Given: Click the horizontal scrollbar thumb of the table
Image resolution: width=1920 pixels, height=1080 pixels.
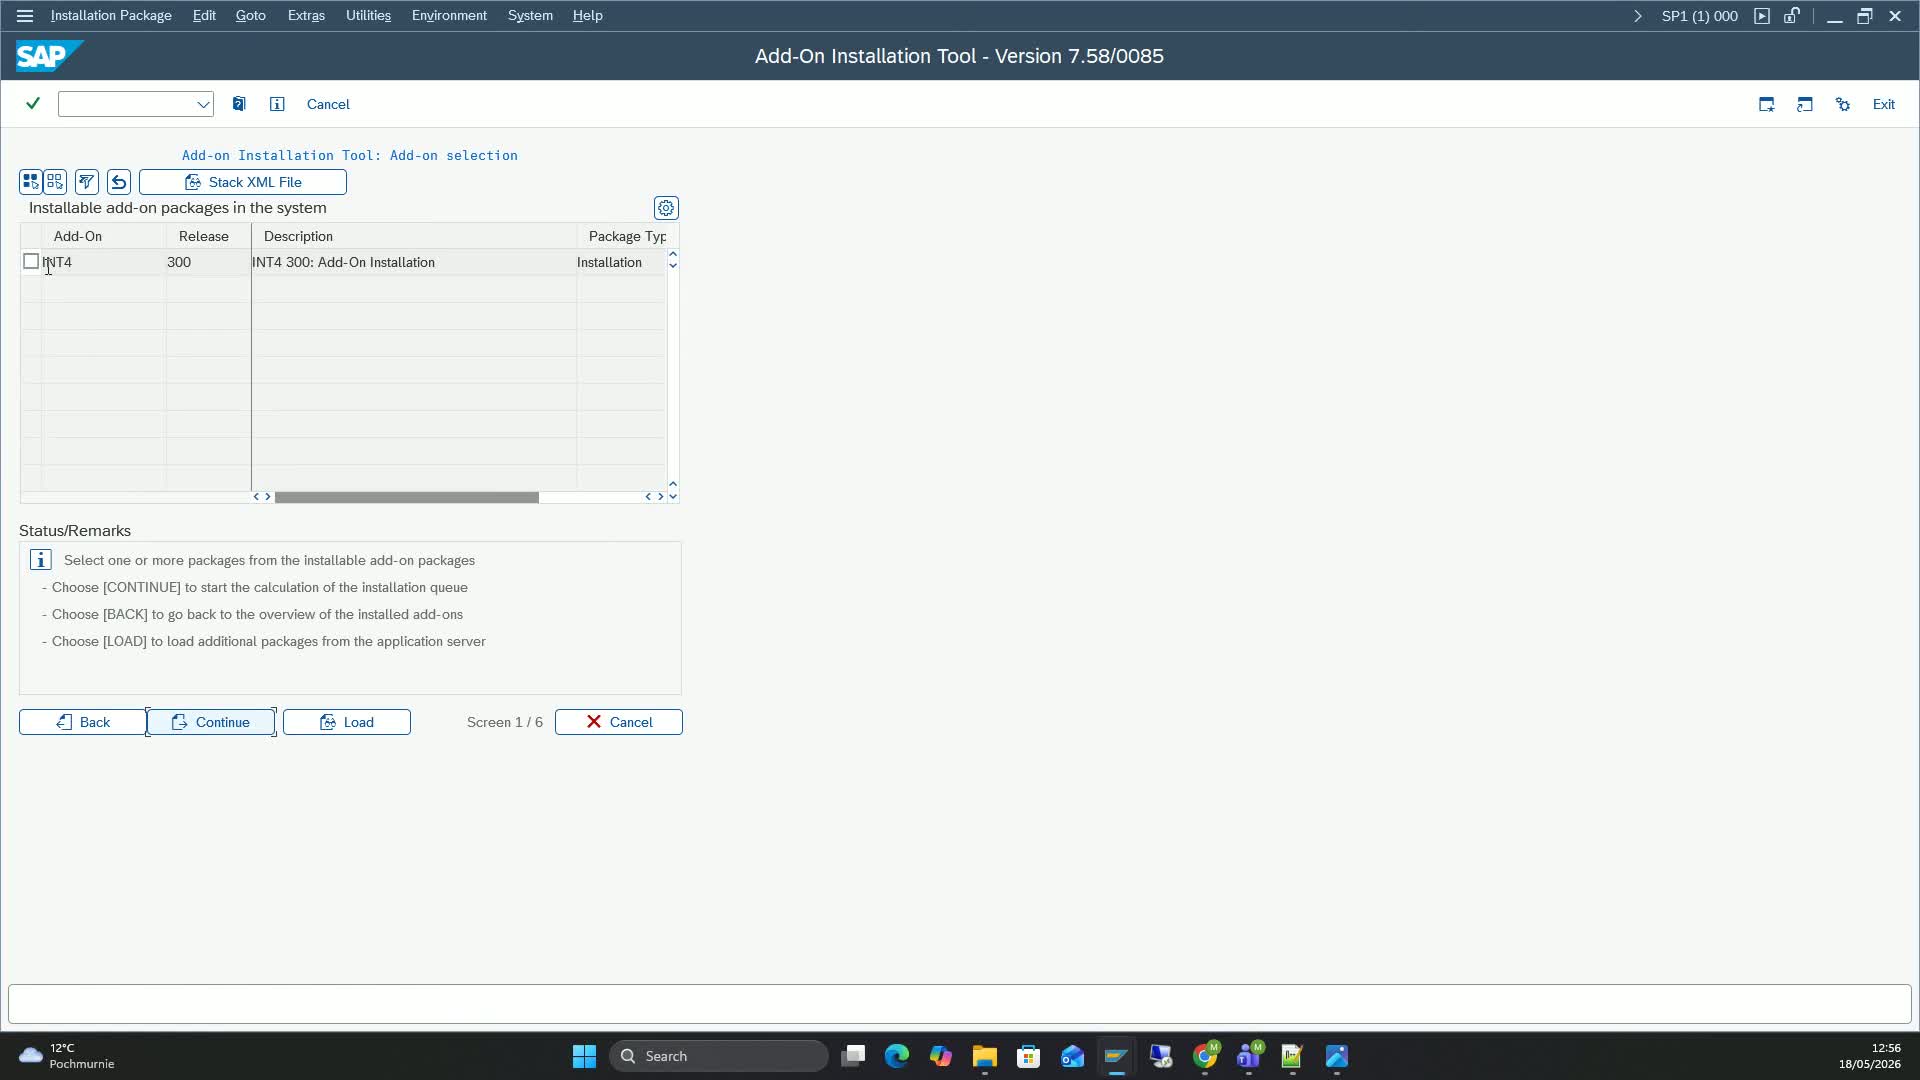Looking at the screenshot, I should pyautogui.click(x=407, y=497).
